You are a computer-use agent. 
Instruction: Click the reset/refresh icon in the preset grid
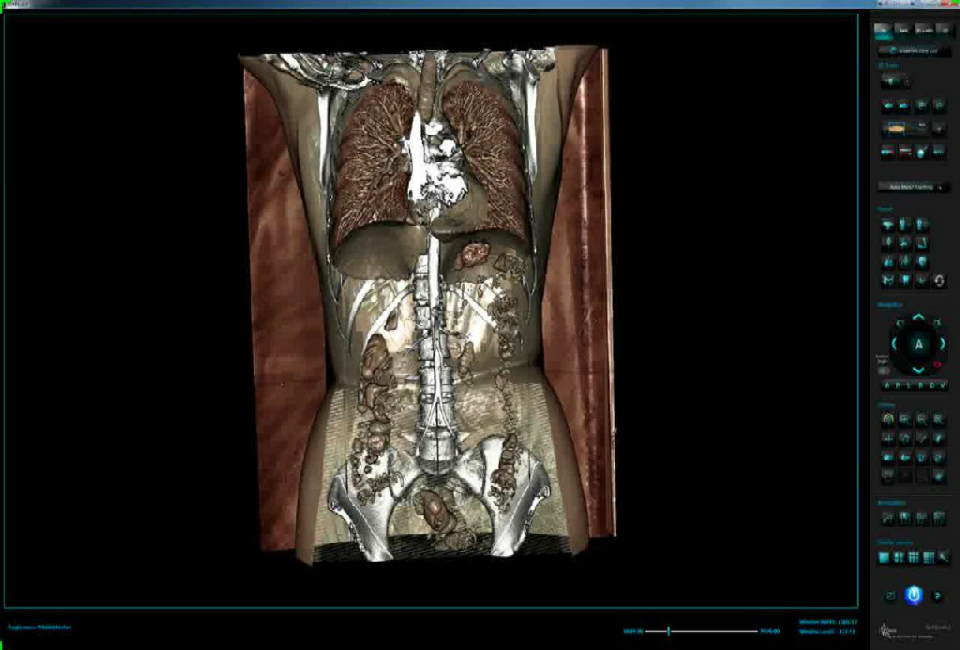point(939,281)
